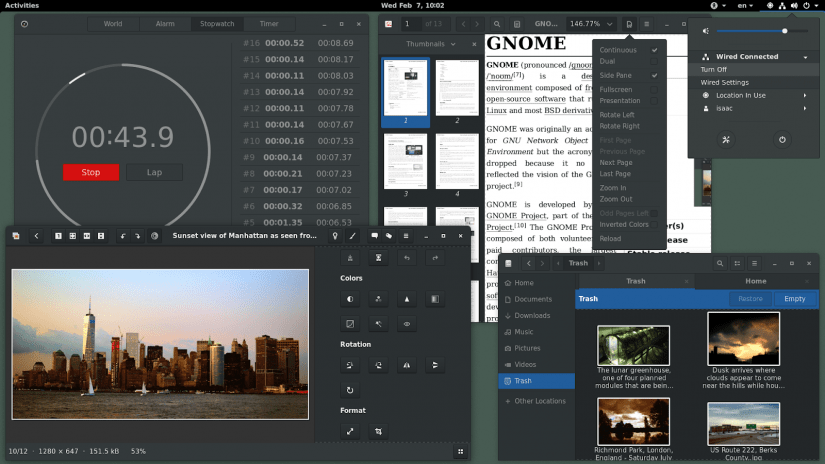Toggle the Continuous view checkbox

coord(654,50)
